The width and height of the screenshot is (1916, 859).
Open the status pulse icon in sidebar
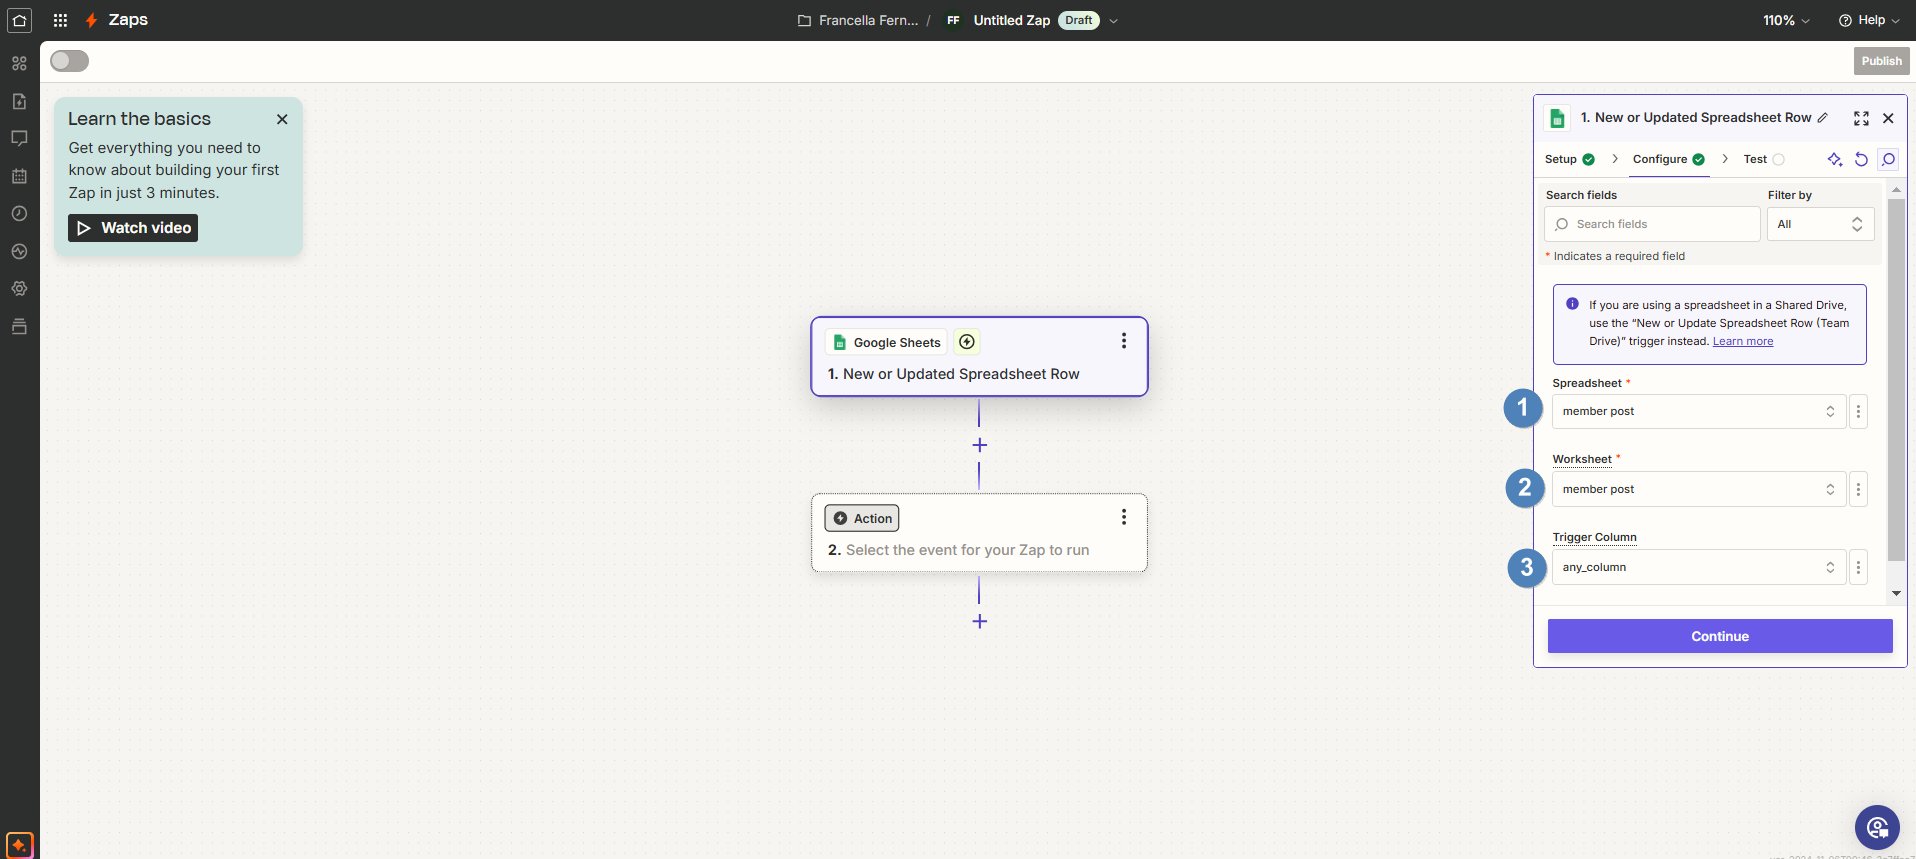[19, 251]
